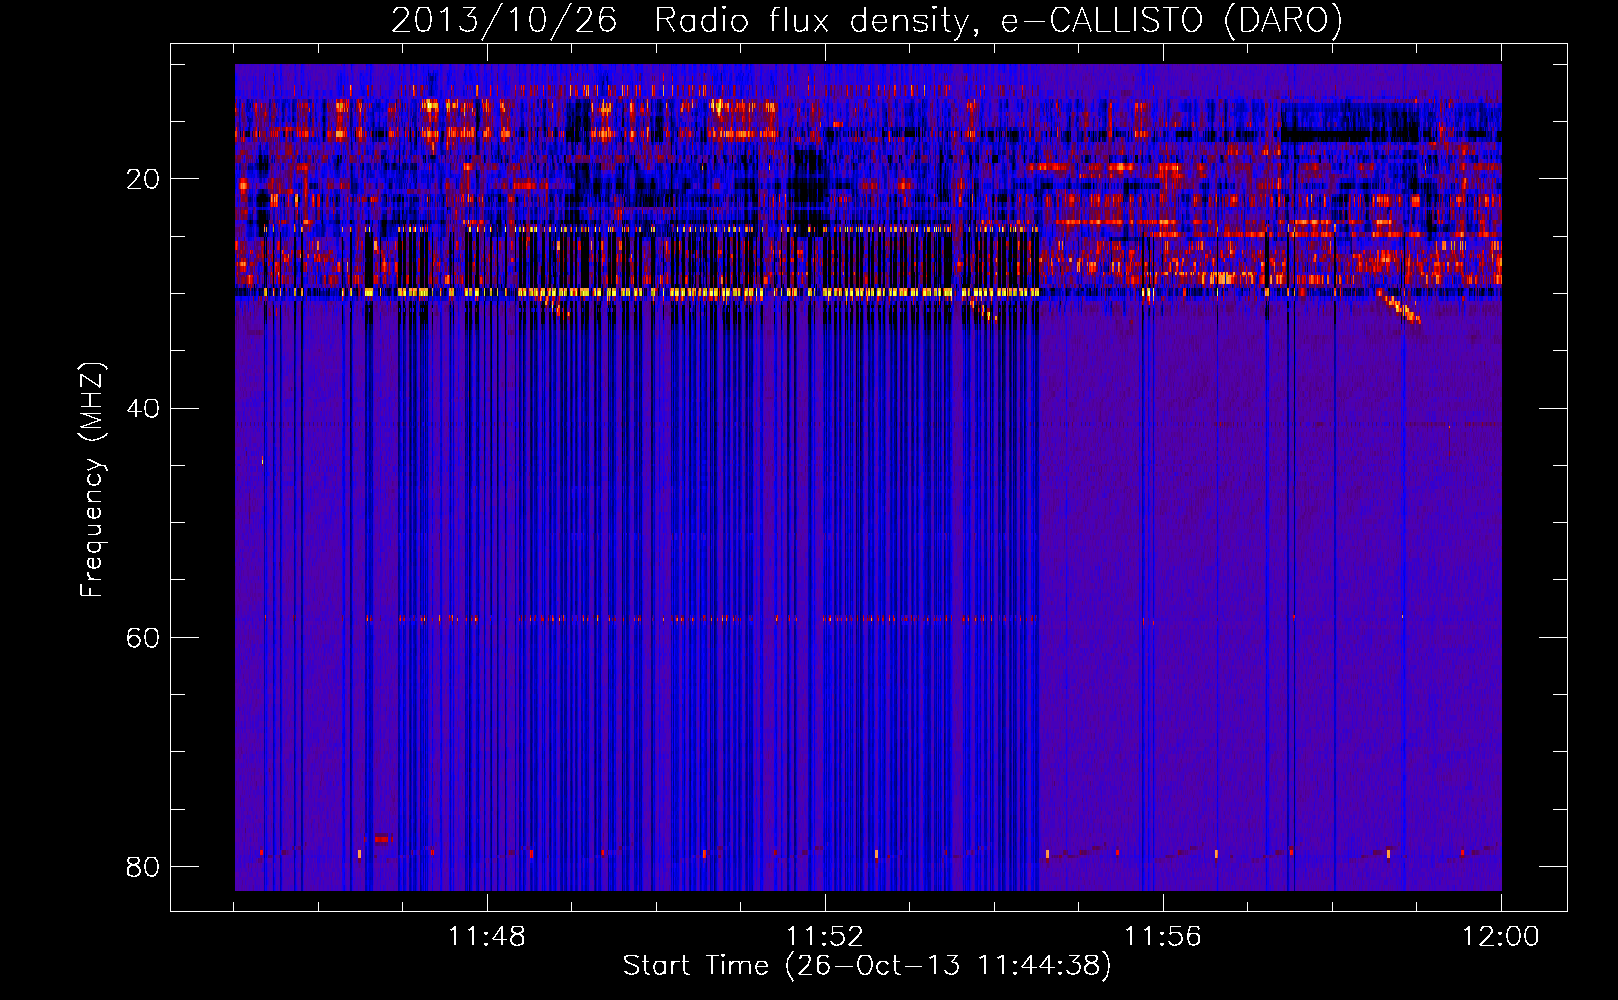Click the "20" frequency tick label
1618x1000 pixels.
pos(143,179)
